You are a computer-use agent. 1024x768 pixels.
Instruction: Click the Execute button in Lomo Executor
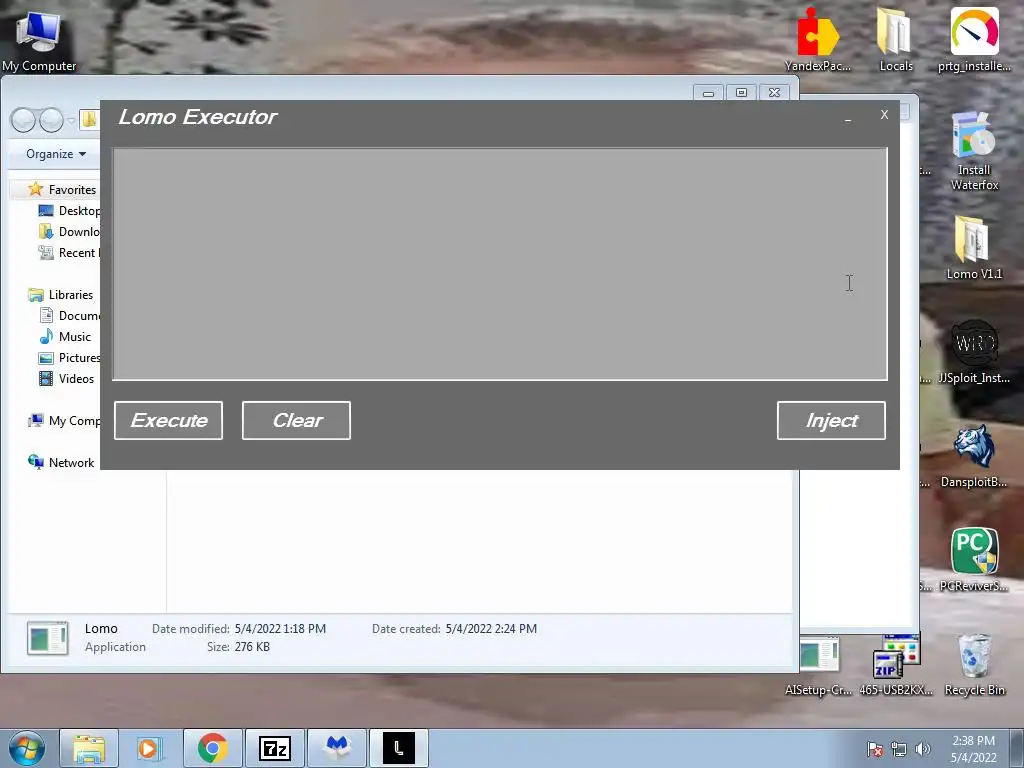pos(168,421)
